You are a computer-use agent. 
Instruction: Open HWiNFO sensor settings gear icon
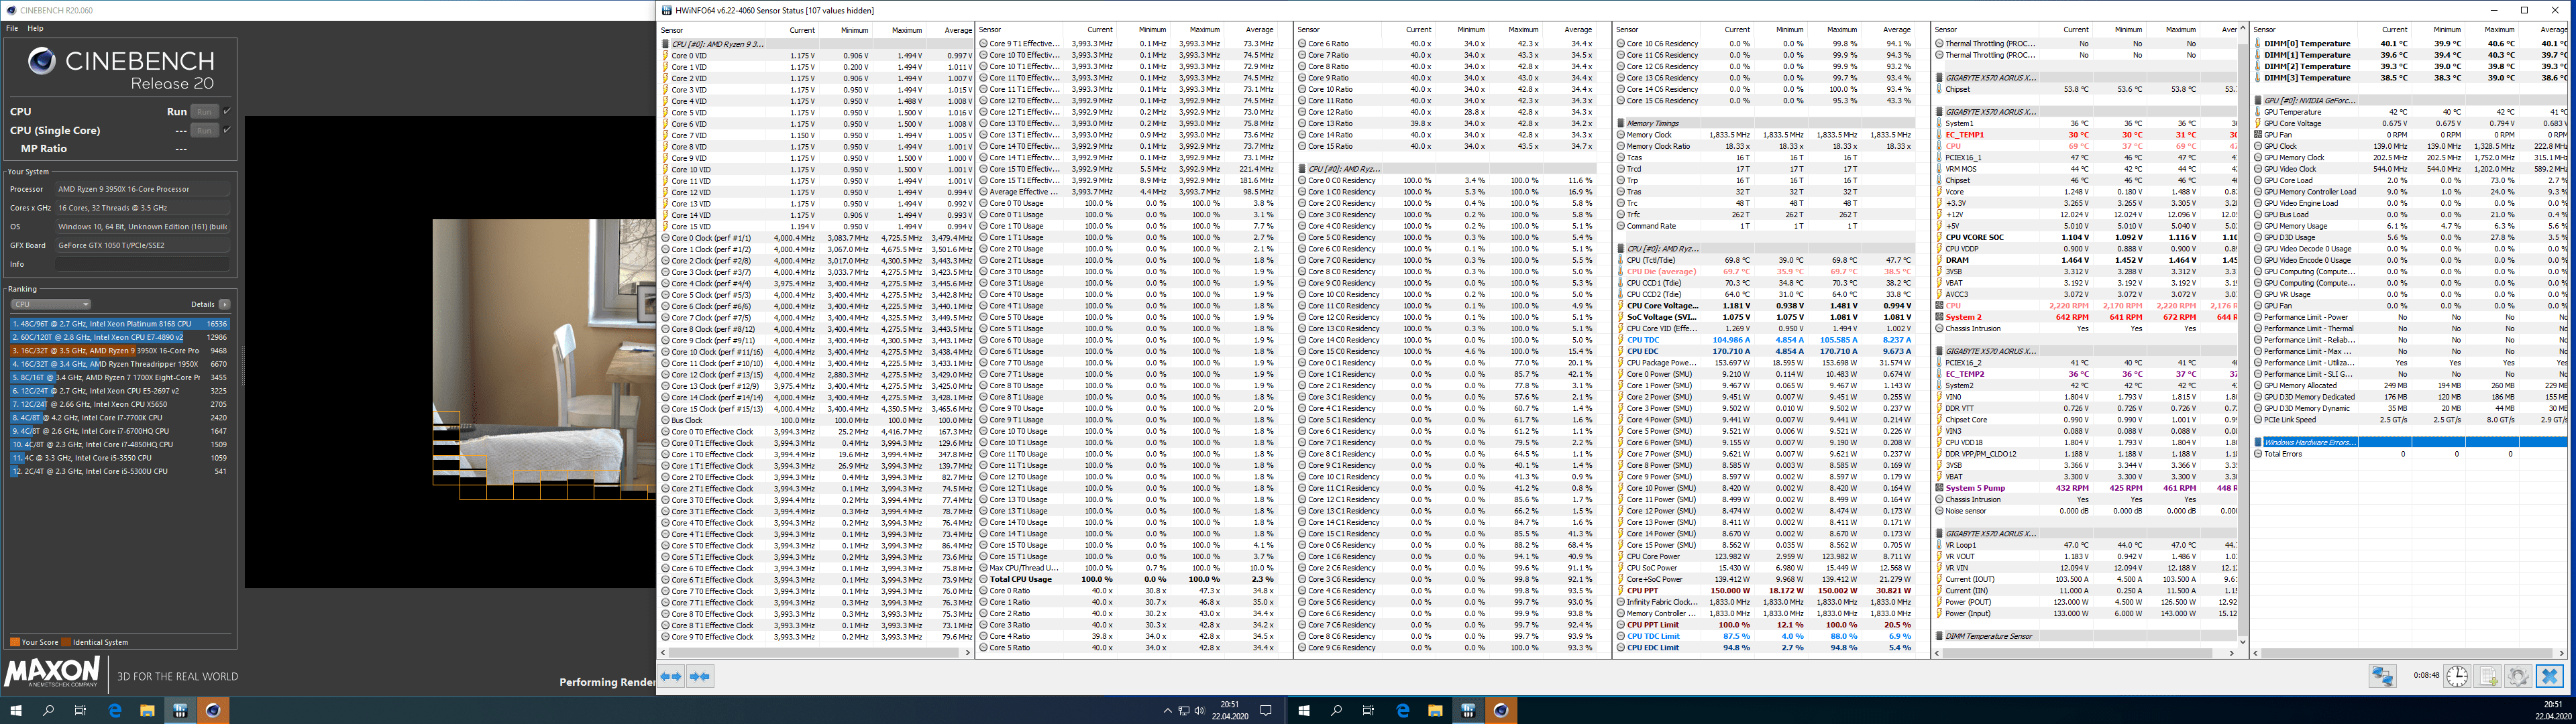tap(2518, 677)
